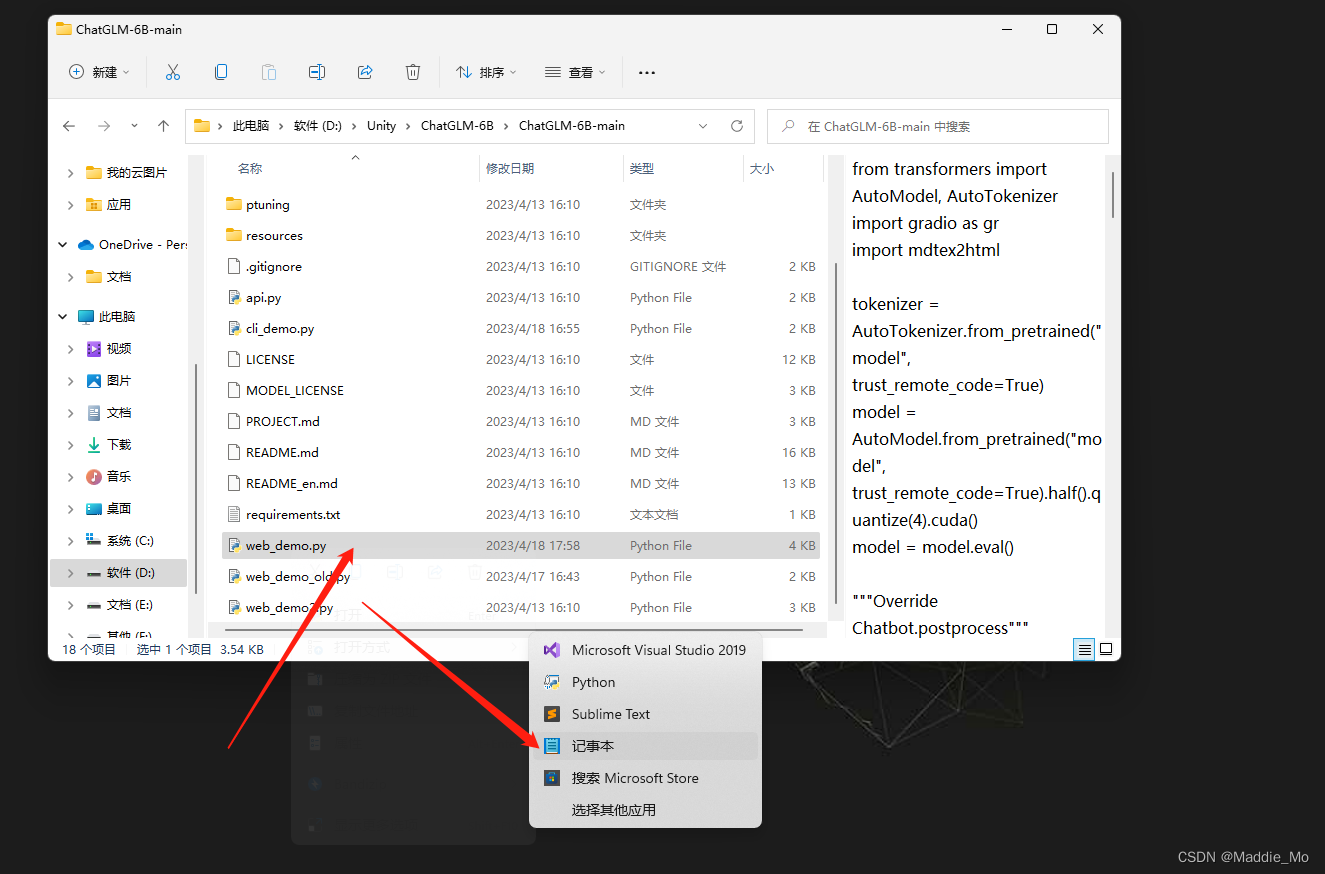Viewport: 1325px width, 874px height.
Task: Click the file list horizontal scrollbar
Action: point(514,630)
